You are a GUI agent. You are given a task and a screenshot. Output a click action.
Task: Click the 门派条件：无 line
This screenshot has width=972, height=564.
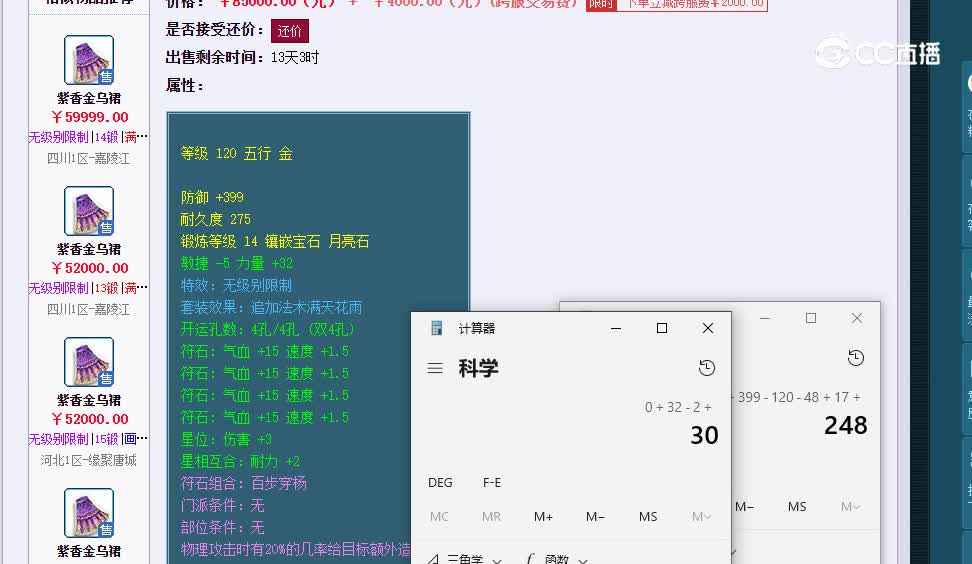pyautogui.click(x=222, y=505)
